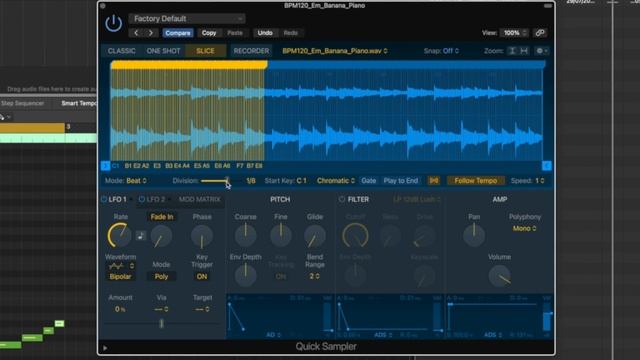Viewport: 640px width, 360px height.
Task: Toggle the Play to End button
Action: (400, 180)
